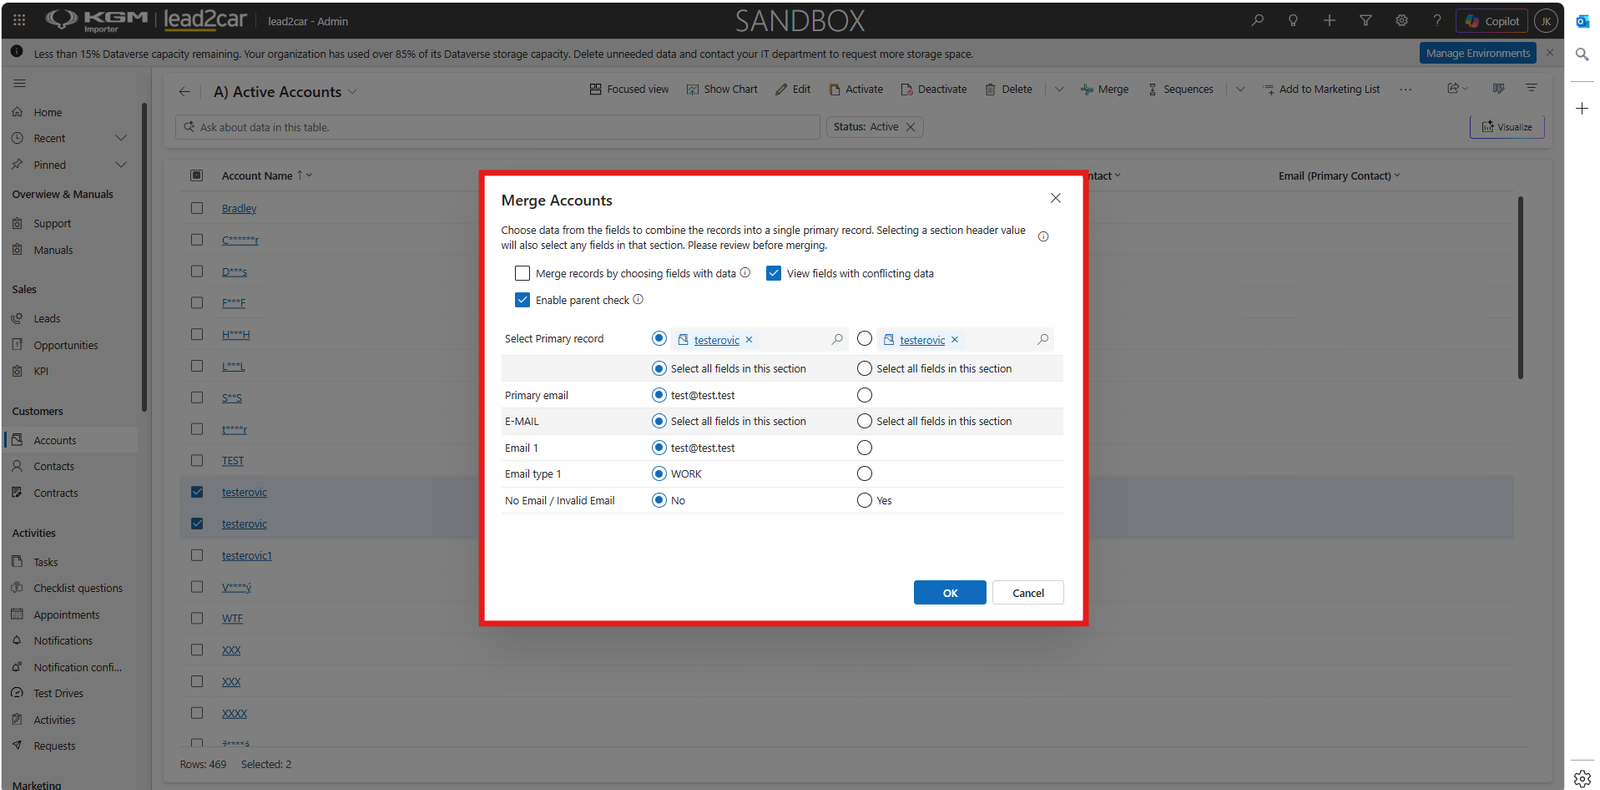Open advanced find funnel icon

pyautogui.click(x=1365, y=20)
